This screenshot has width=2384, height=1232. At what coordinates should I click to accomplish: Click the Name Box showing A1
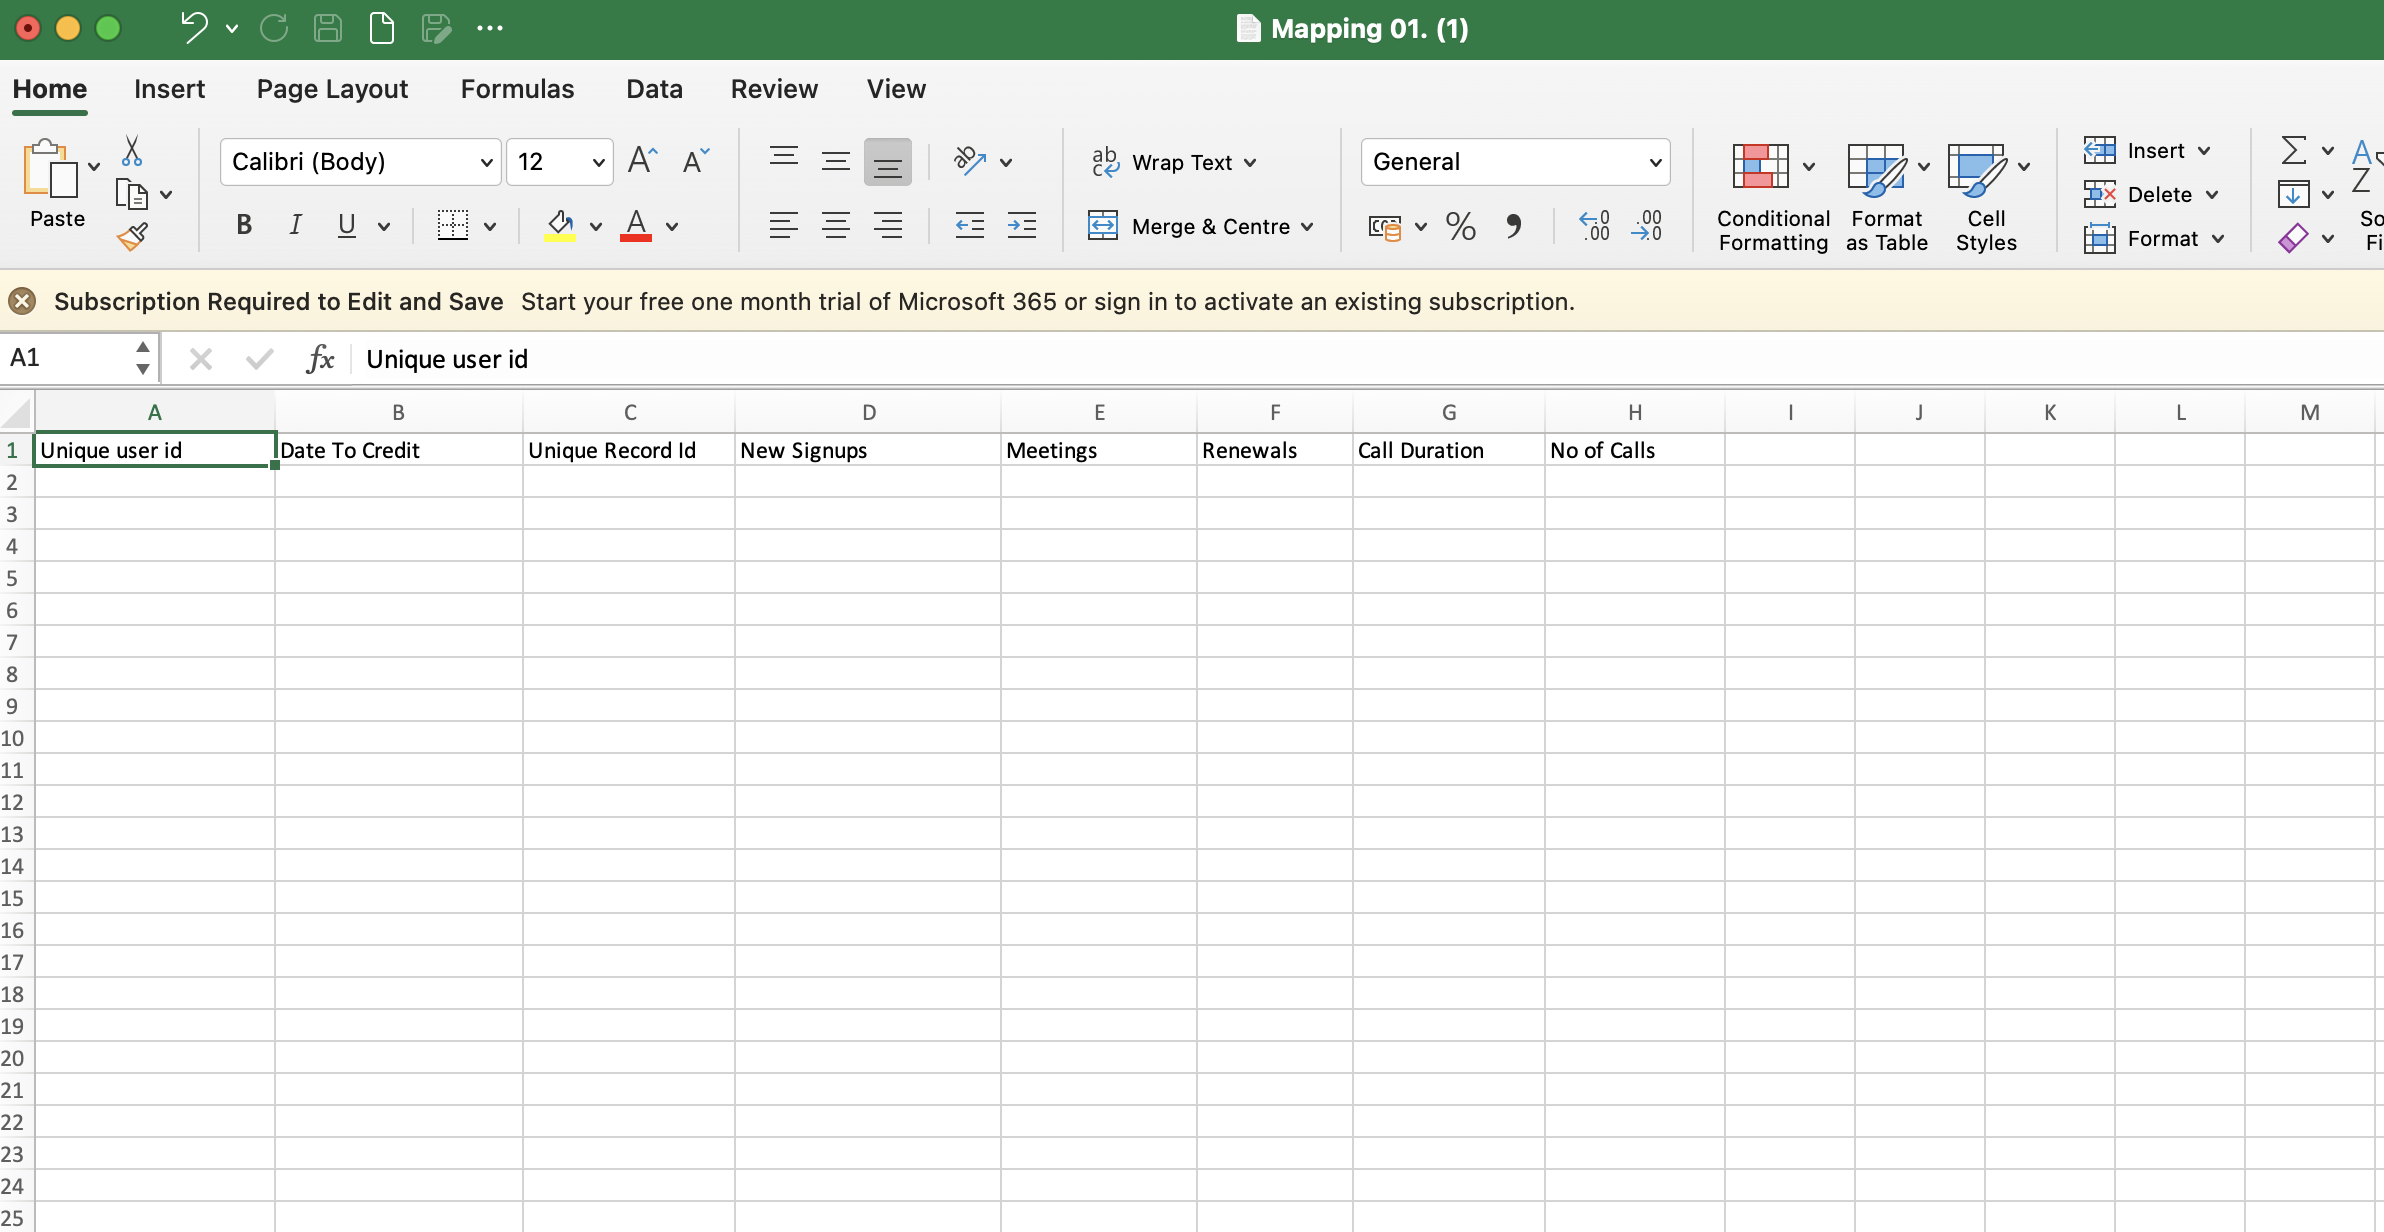pos(68,358)
